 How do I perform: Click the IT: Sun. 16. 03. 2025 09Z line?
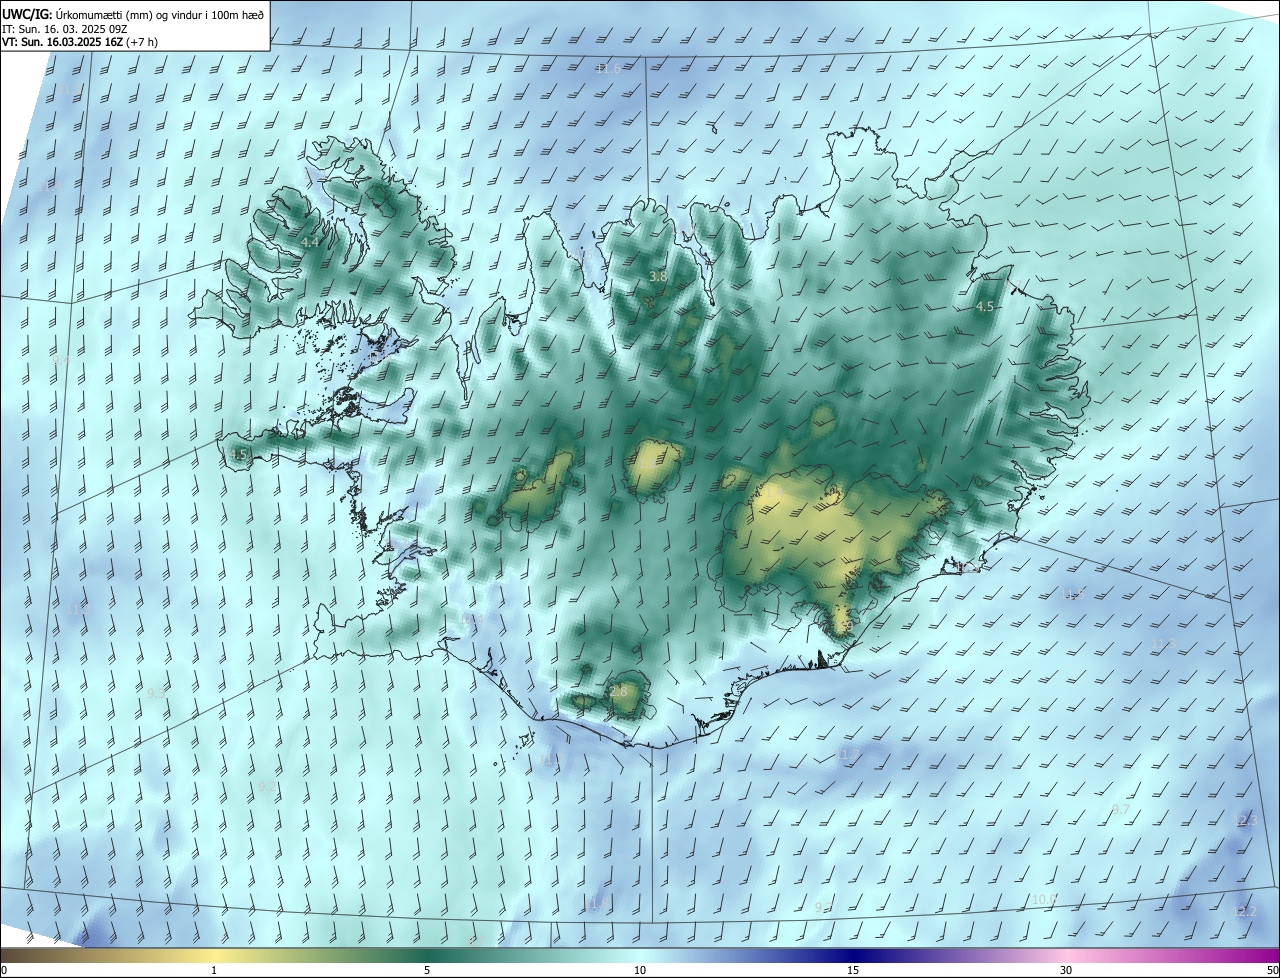pos(66,29)
